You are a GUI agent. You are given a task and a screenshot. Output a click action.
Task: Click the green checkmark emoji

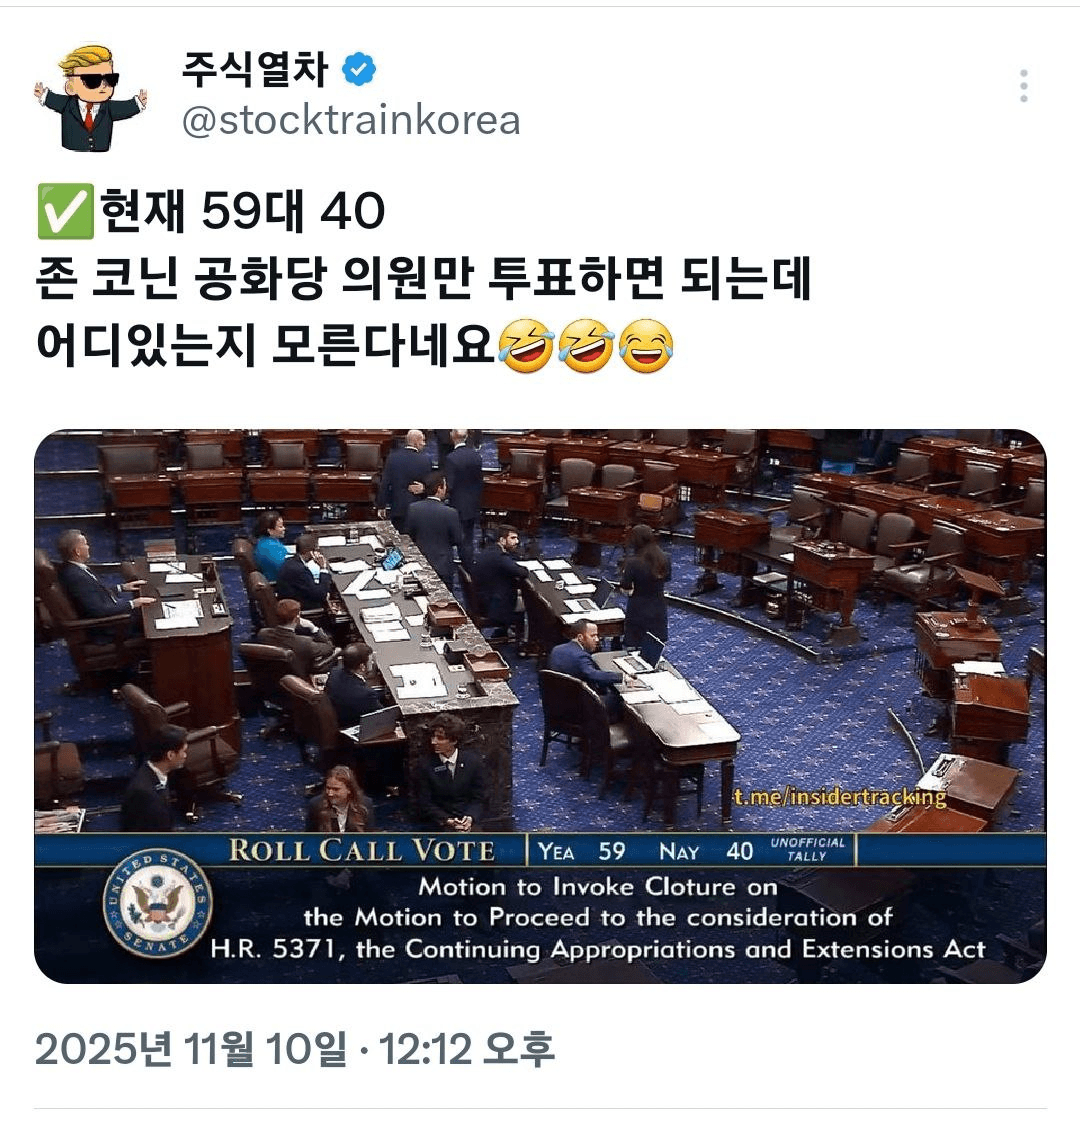tap(65, 211)
